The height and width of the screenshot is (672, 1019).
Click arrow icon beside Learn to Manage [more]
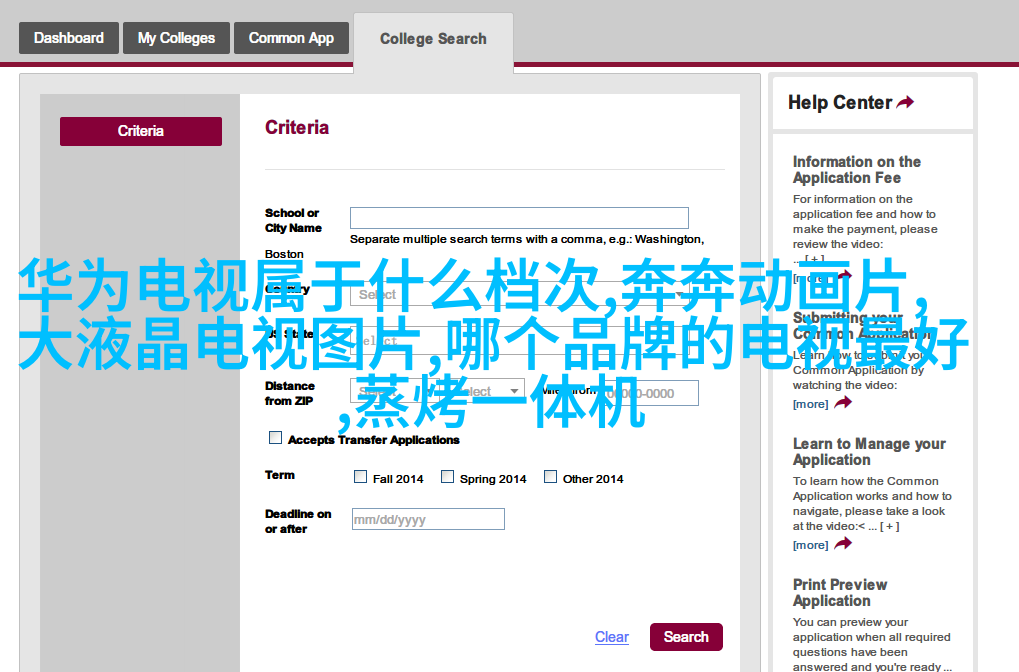pos(843,544)
